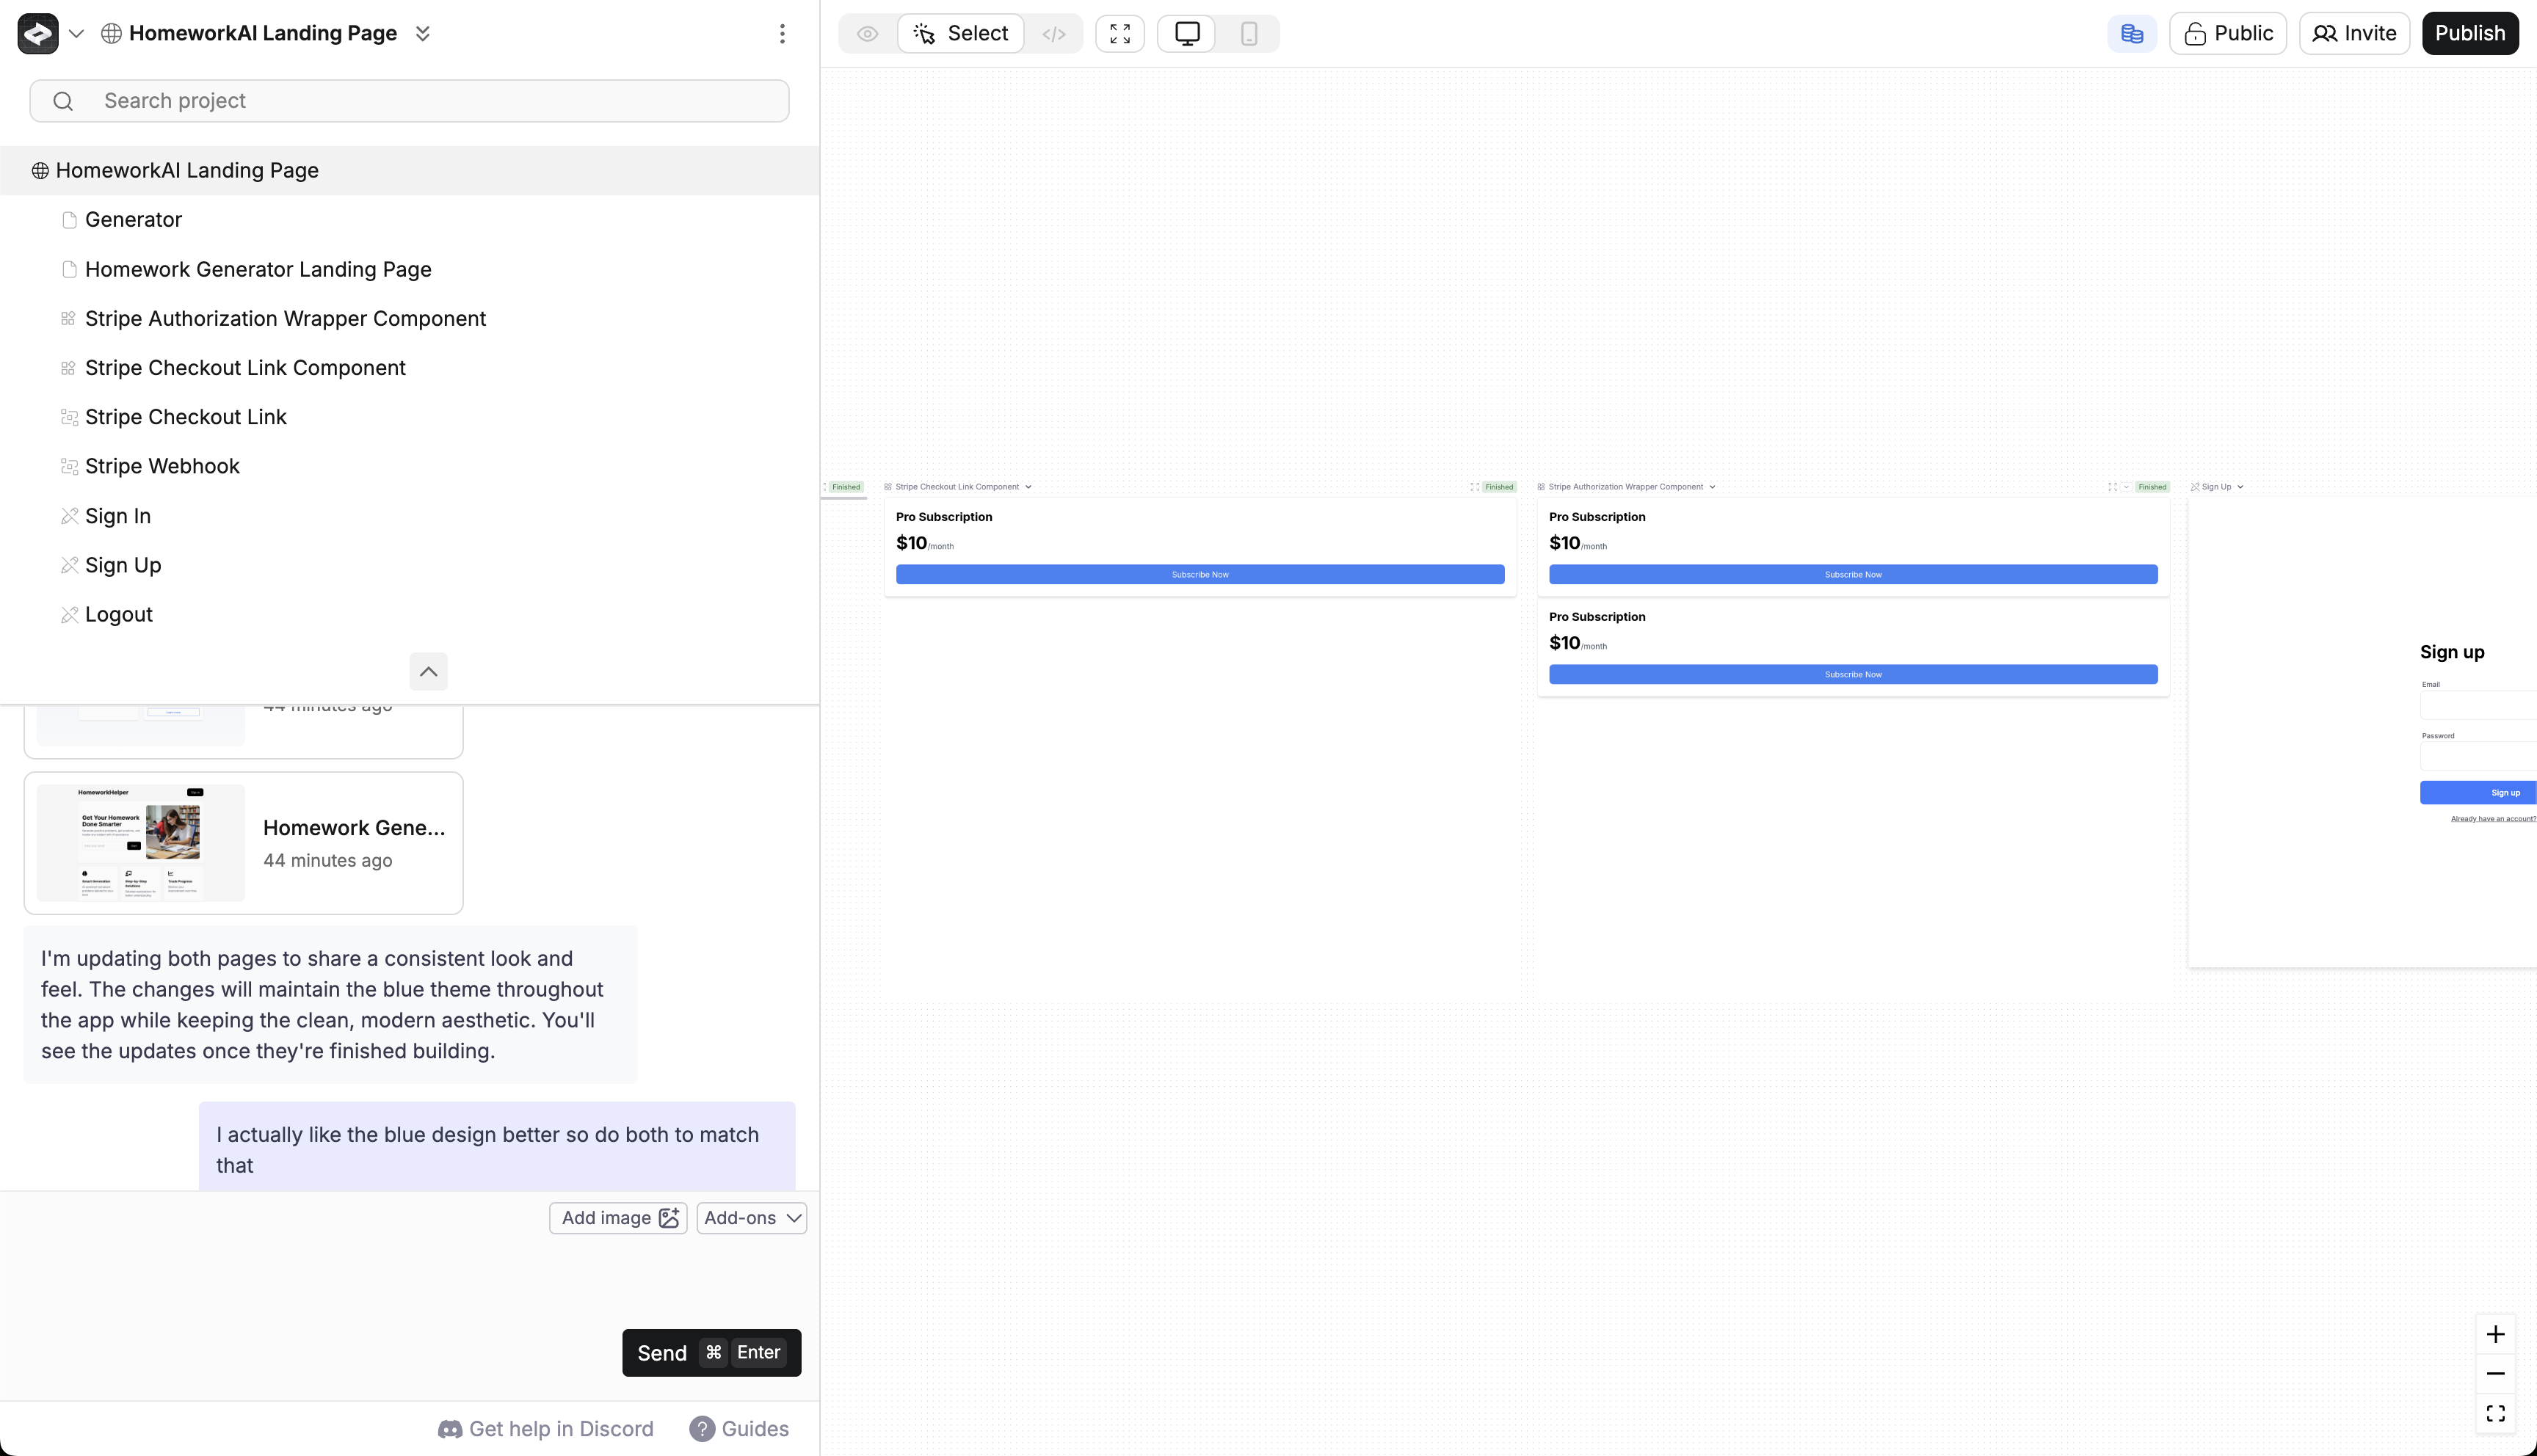Collapse the project tree panel
The height and width of the screenshot is (1456, 2537).
[x=428, y=671]
